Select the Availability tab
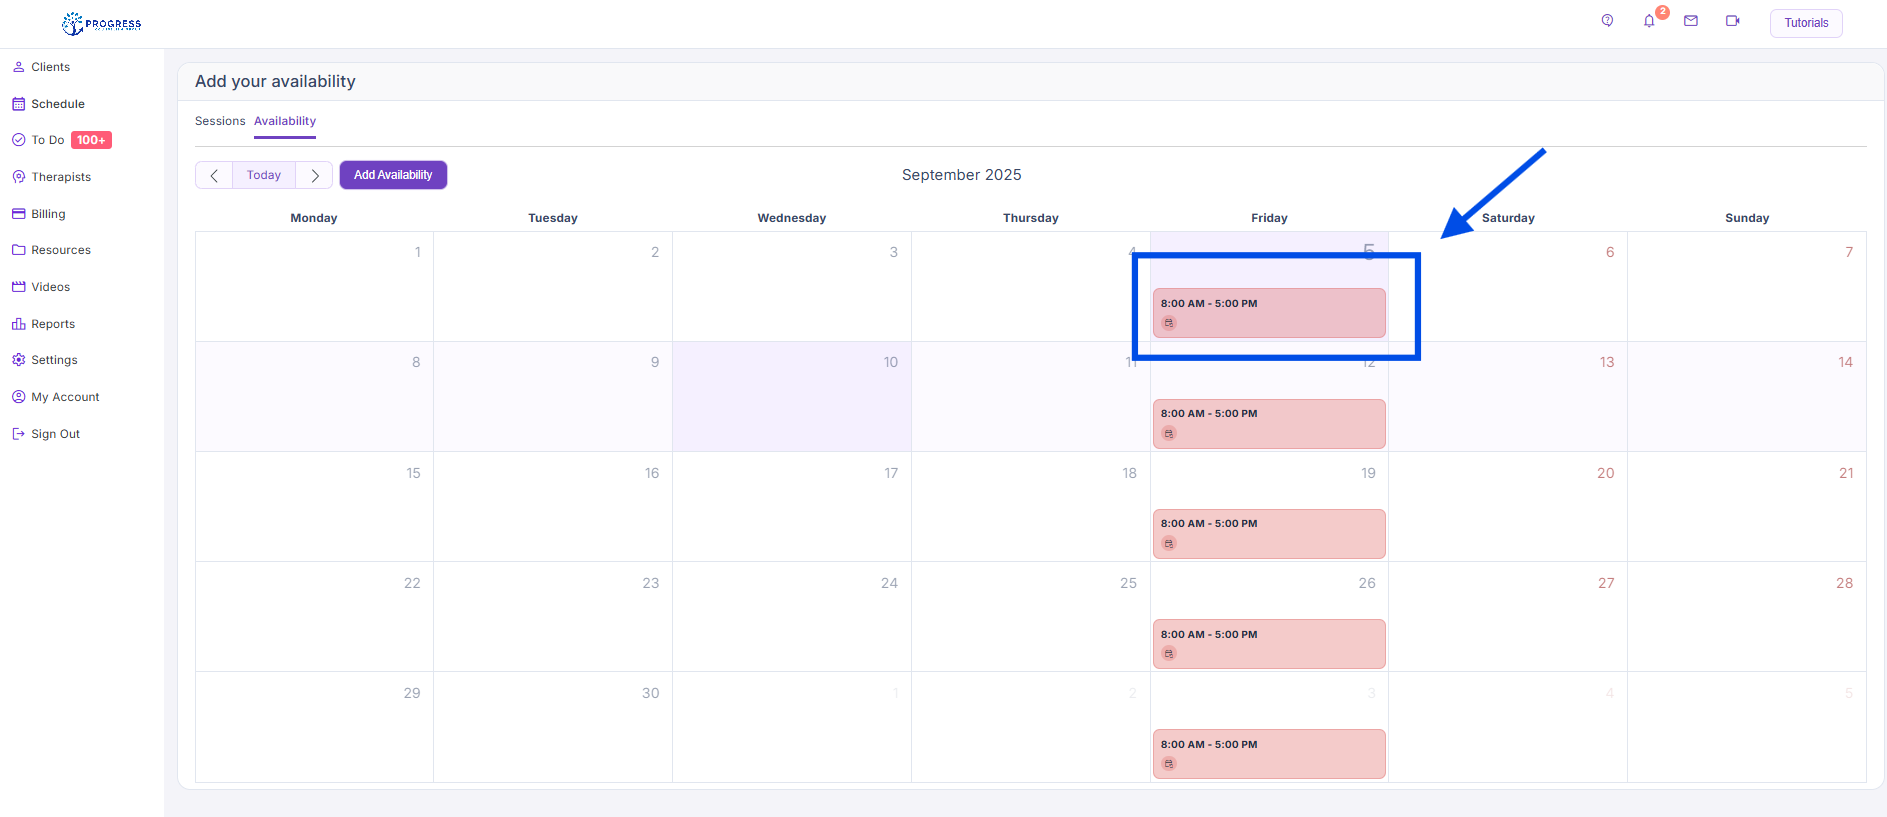Screen dimensions: 1887x817 285,121
